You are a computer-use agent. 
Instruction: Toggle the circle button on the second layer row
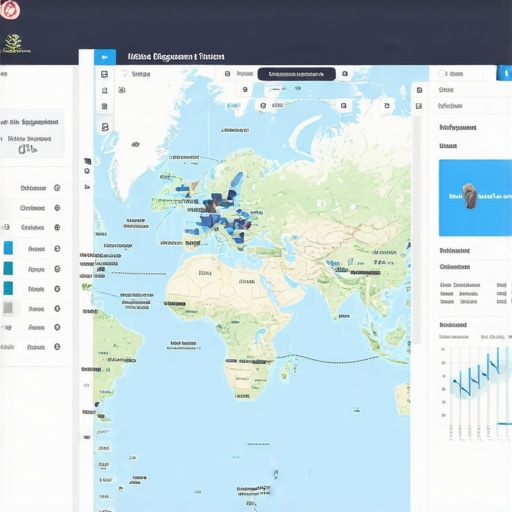coord(57,208)
